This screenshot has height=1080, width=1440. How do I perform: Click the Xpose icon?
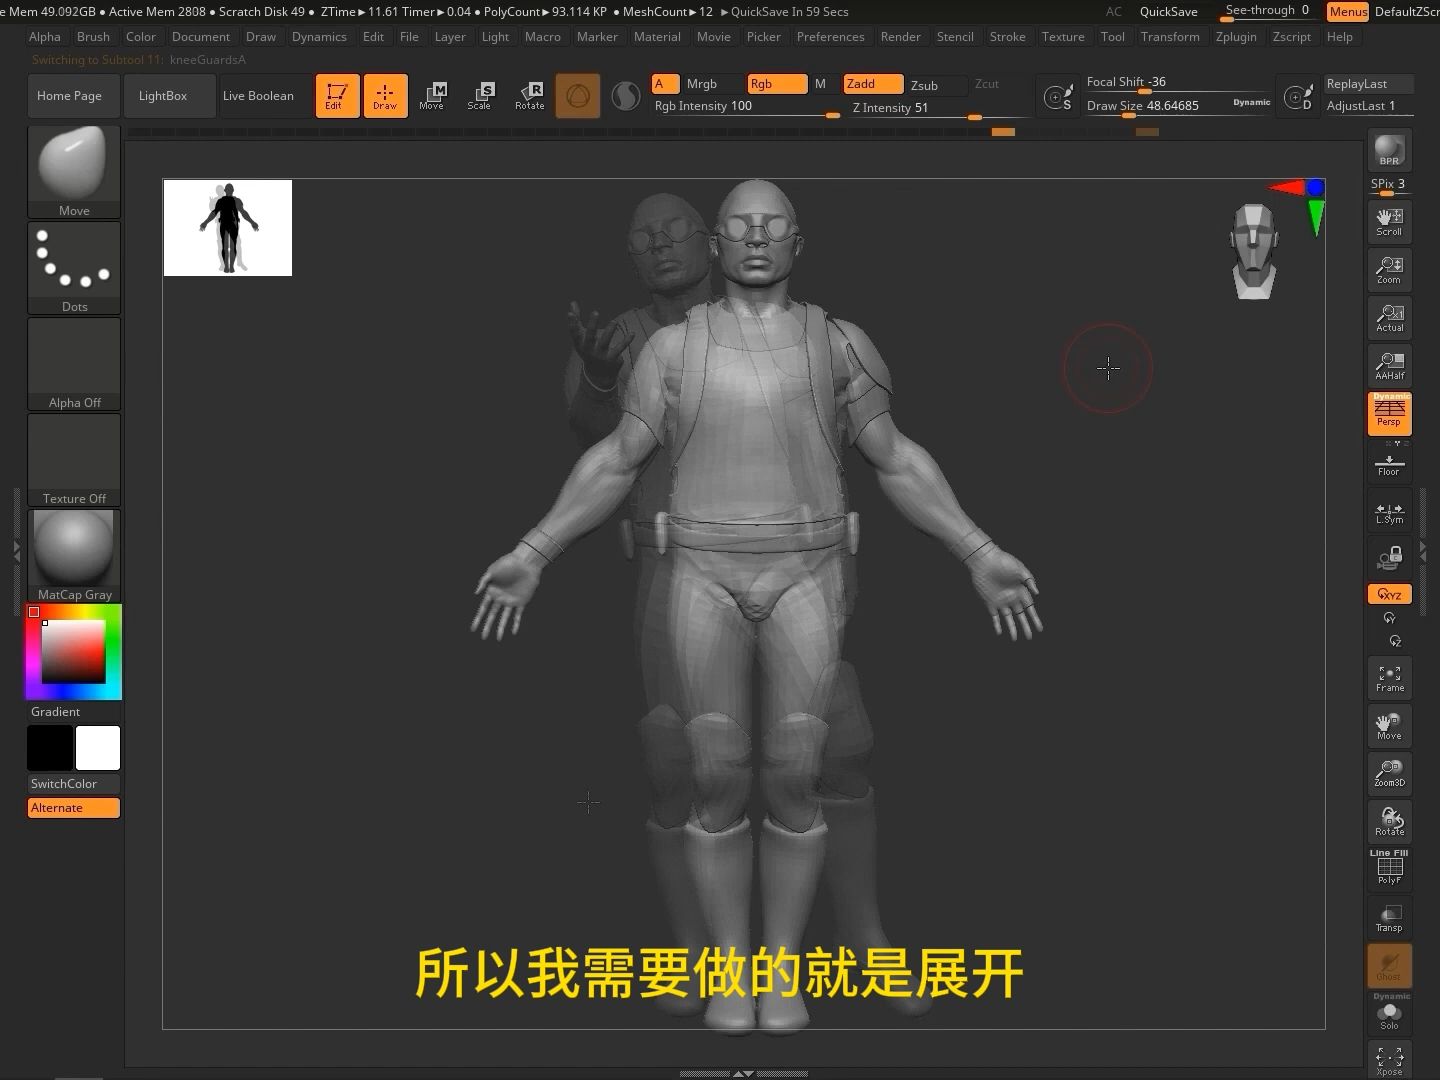1389,1060
